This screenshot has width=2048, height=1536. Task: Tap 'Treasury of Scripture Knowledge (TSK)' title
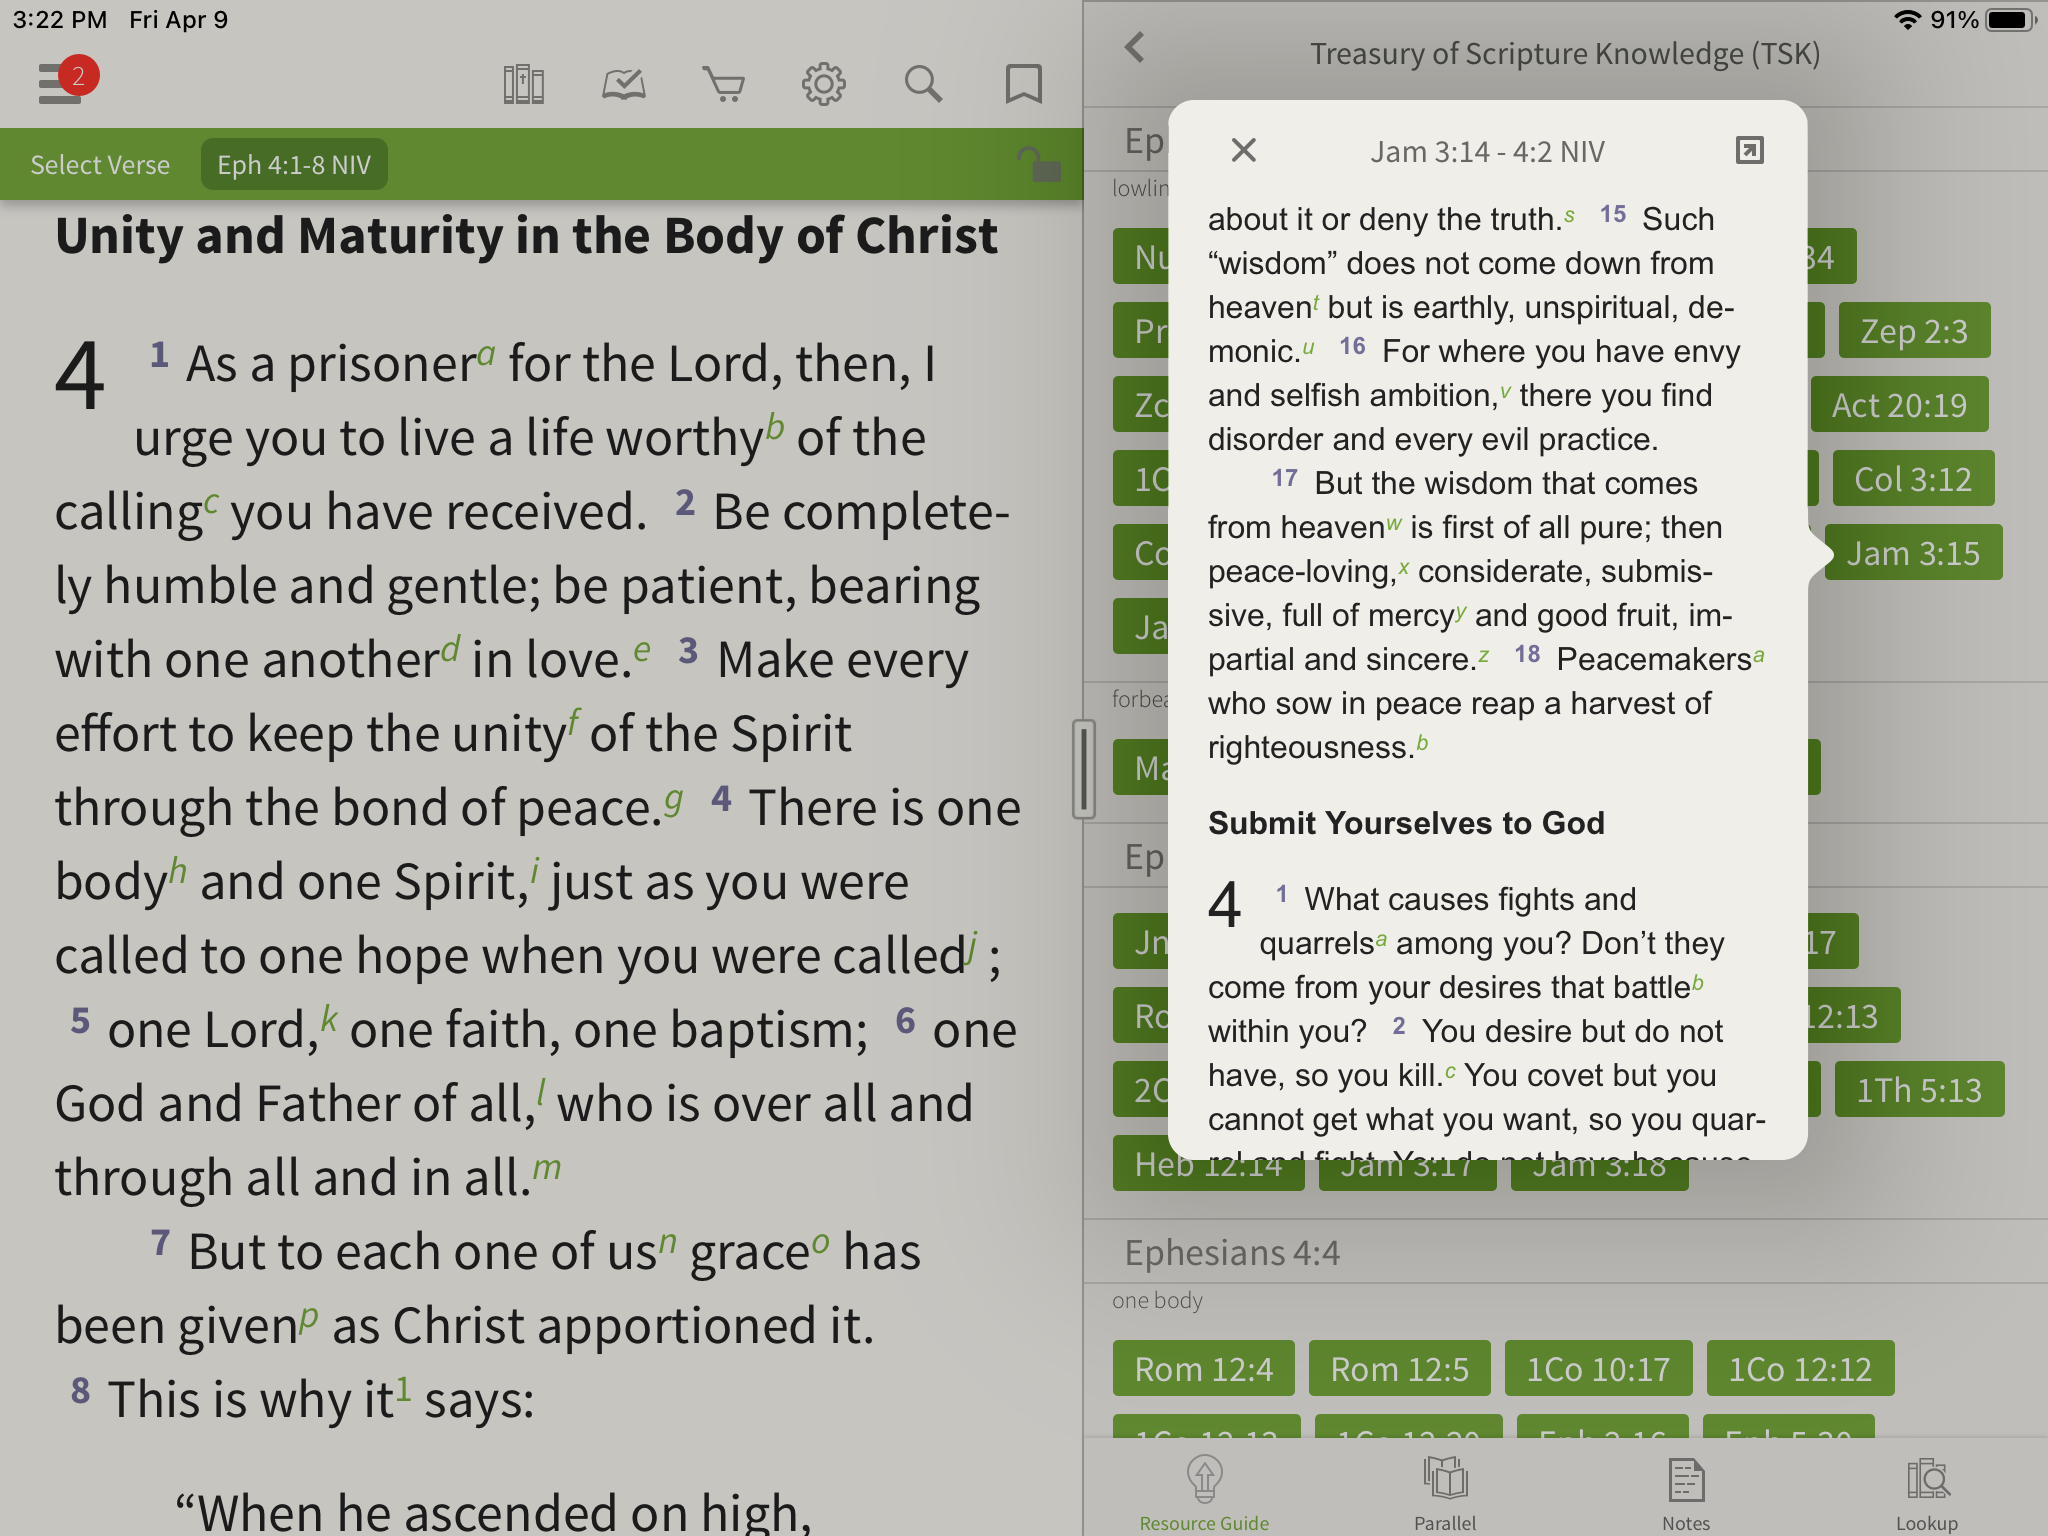(1565, 53)
